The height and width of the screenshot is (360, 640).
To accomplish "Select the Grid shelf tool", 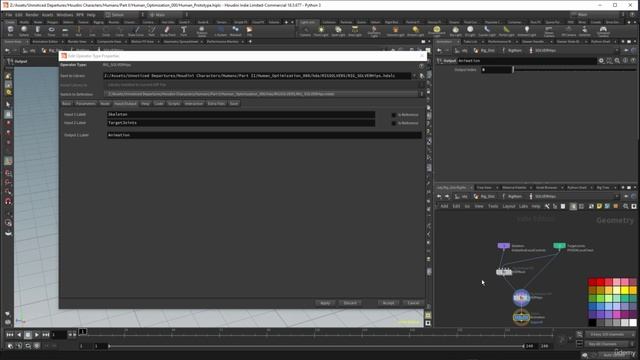I will coord(65,31).
